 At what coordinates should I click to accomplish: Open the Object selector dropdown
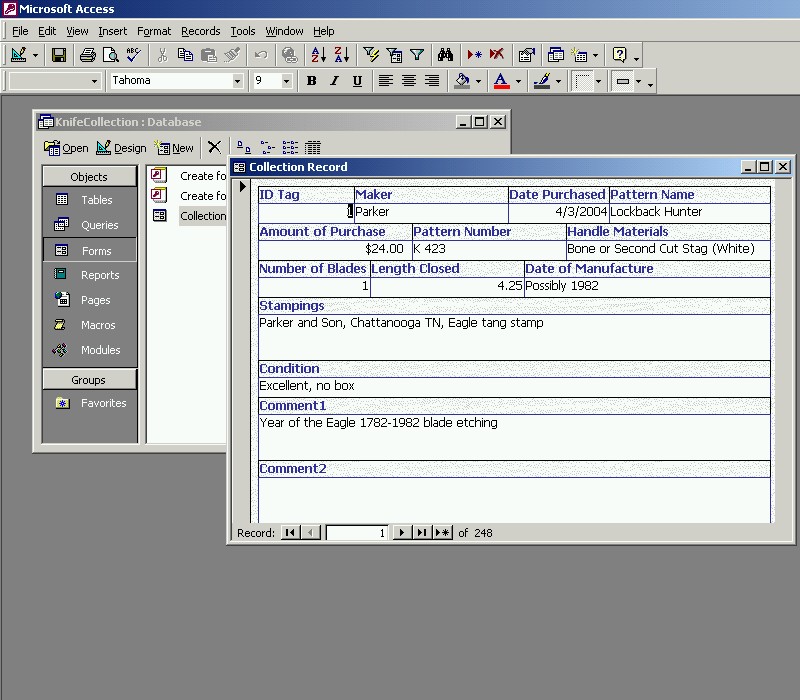(x=94, y=81)
